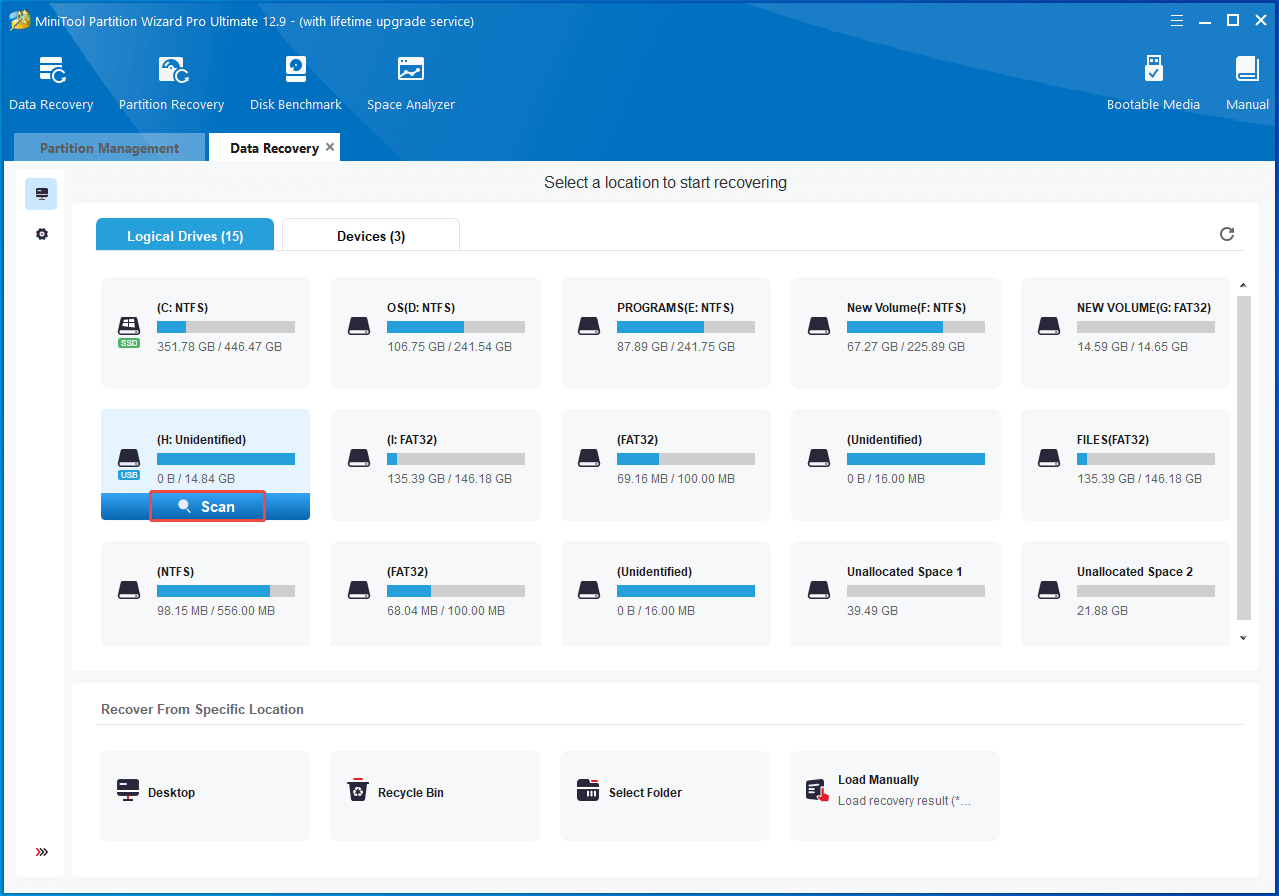This screenshot has width=1279, height=896.
Task: Click Recover From Specific Location heading
Action: click(202, 709)
